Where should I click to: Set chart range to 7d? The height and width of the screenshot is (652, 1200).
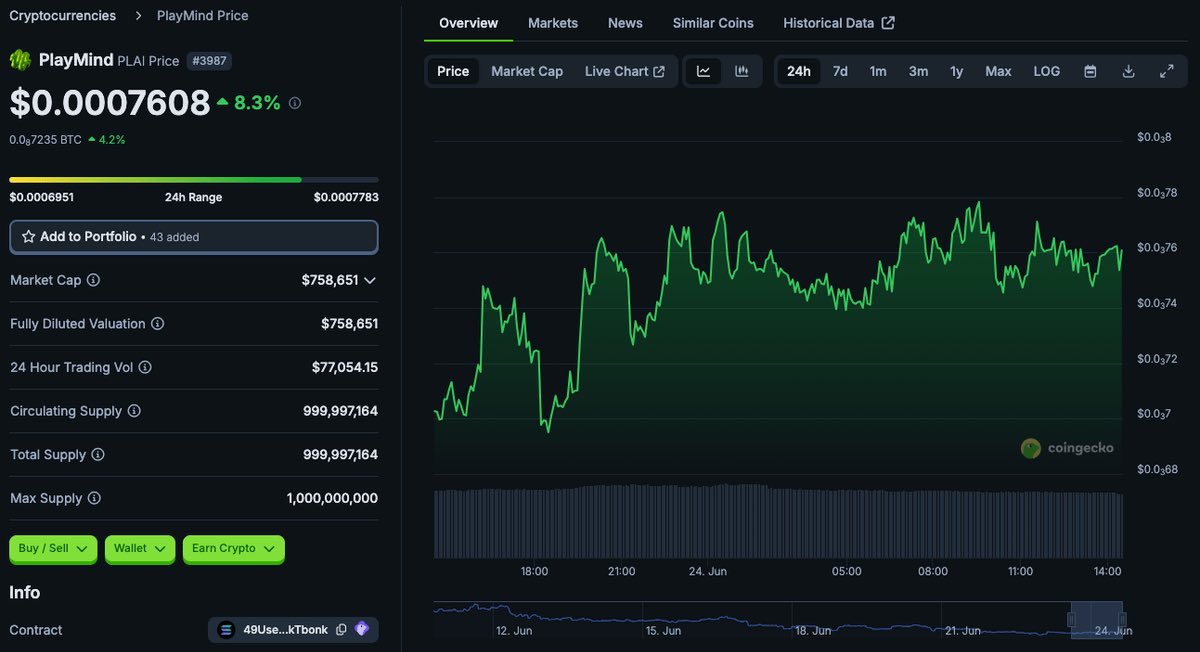840,71
